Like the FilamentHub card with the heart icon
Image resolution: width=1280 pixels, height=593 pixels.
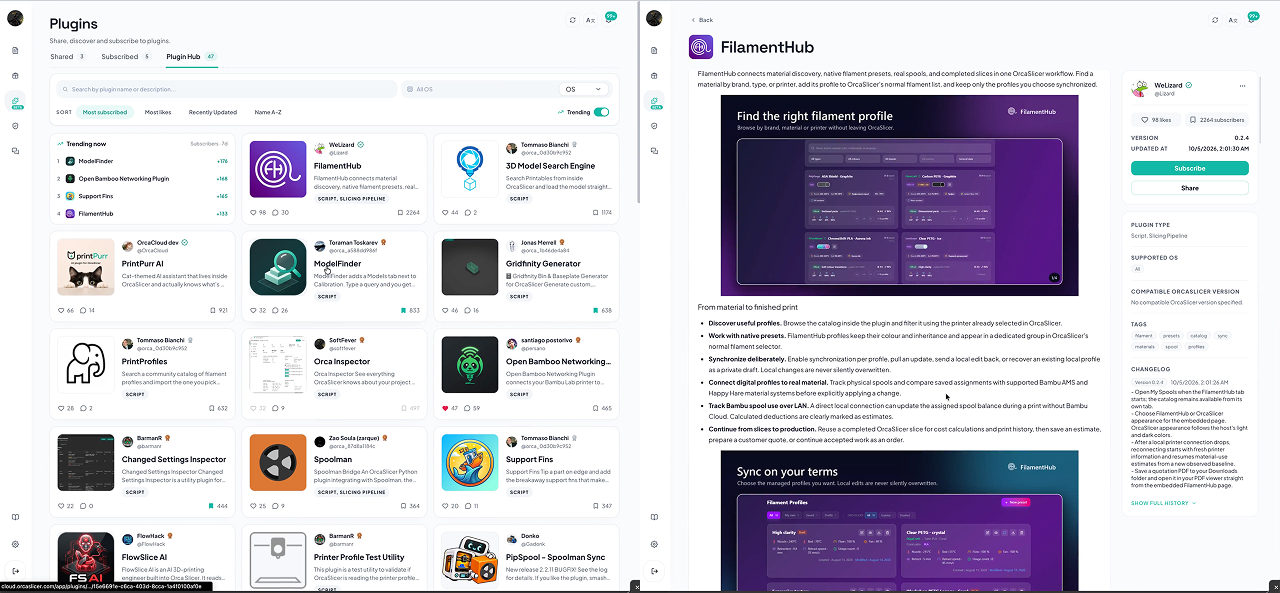tap(253, 212)
